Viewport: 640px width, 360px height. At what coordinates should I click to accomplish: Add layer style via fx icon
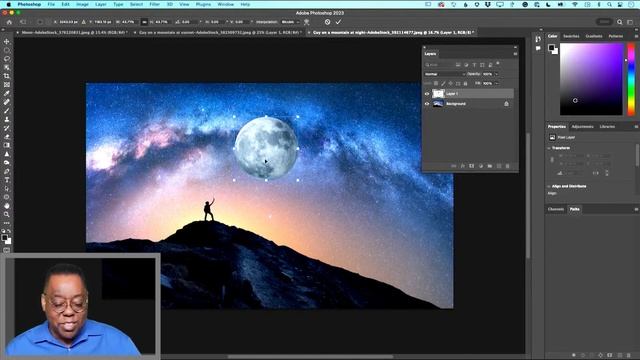pyautogui.click(x=463, y=166)
